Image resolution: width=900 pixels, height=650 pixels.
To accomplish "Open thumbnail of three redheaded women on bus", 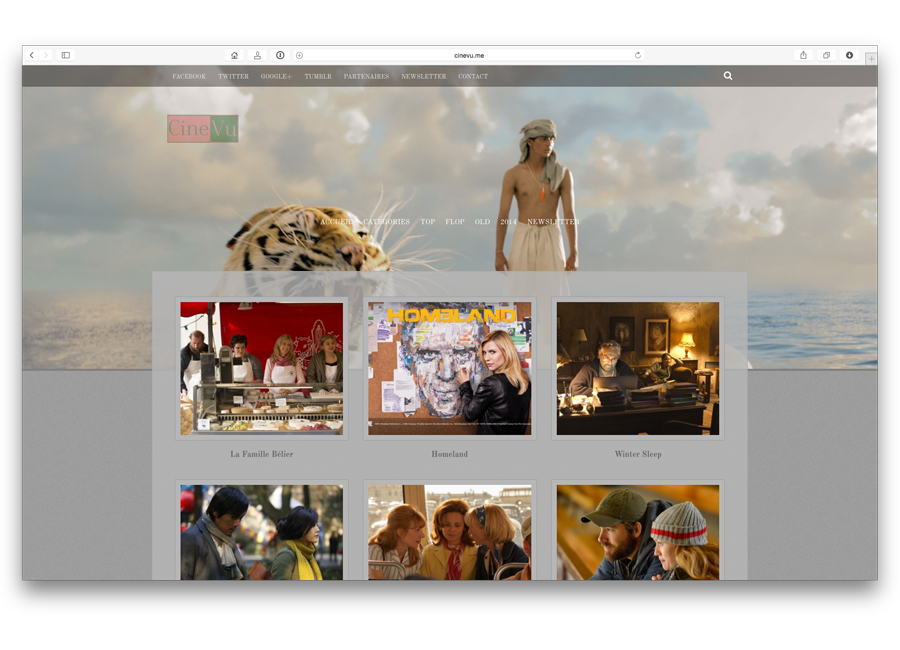I will coord(449,532).
